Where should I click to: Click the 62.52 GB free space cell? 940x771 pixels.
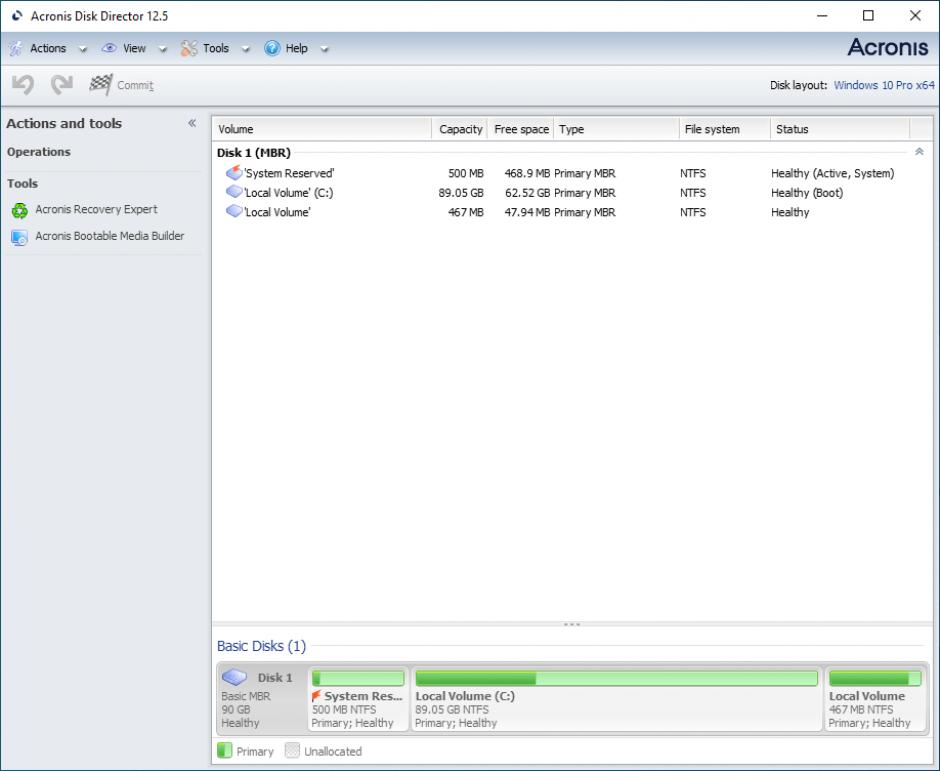[x=527, y=192]
